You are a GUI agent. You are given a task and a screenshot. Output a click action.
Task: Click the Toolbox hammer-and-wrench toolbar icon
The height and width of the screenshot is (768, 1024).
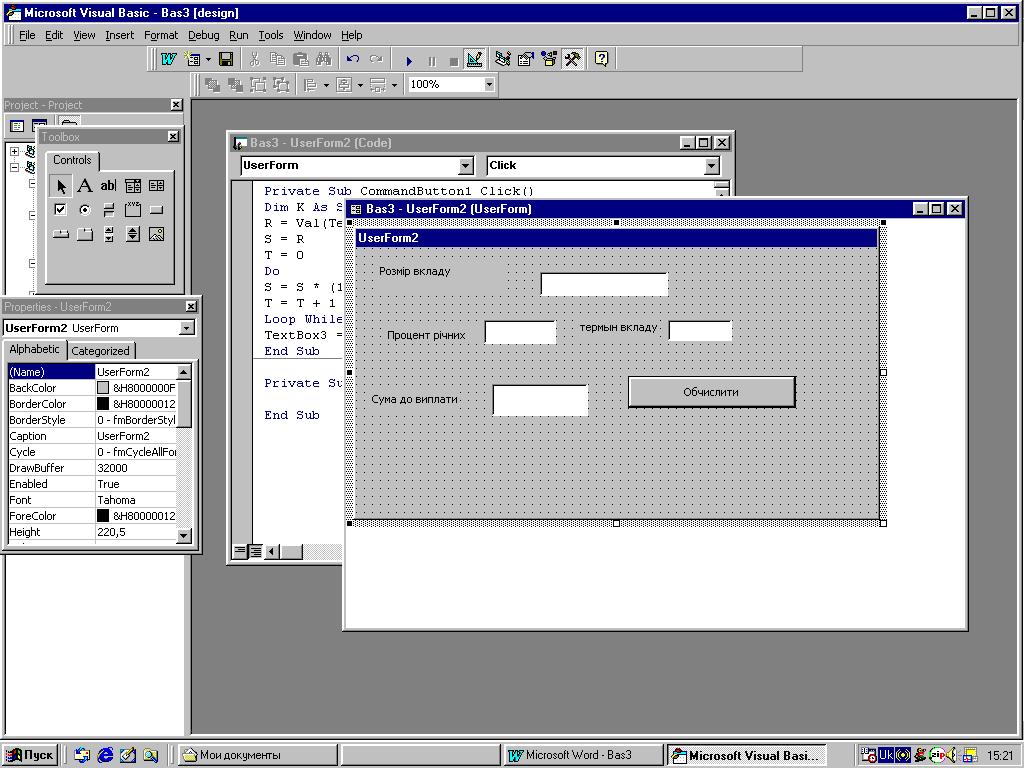tap(572, 59)
